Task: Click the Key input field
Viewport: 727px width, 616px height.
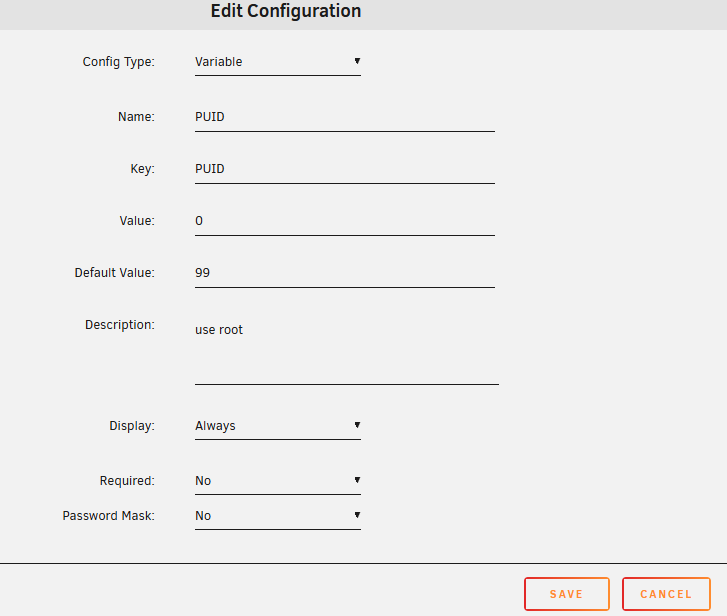Action: click(345, 169)
